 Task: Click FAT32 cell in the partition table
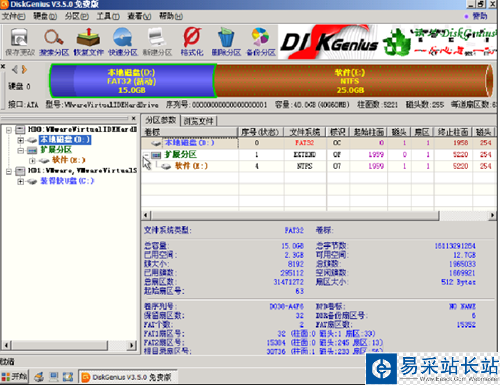click(x=304, y=143)
